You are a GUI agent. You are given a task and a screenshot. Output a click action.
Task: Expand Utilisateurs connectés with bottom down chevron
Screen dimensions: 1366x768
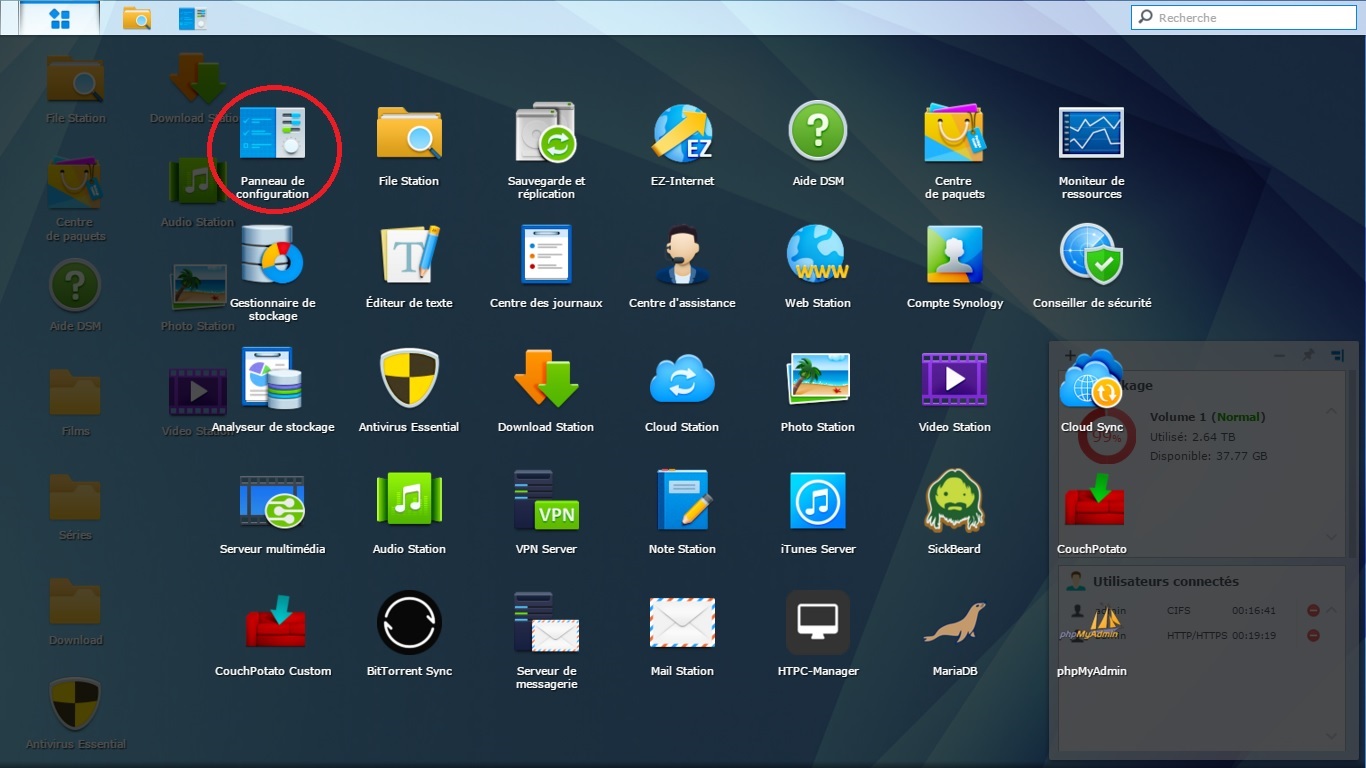(1331, 736)
